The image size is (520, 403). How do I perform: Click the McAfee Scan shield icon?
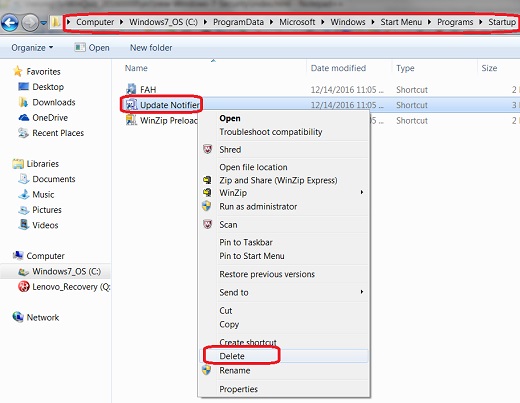[x=207, y=224]
